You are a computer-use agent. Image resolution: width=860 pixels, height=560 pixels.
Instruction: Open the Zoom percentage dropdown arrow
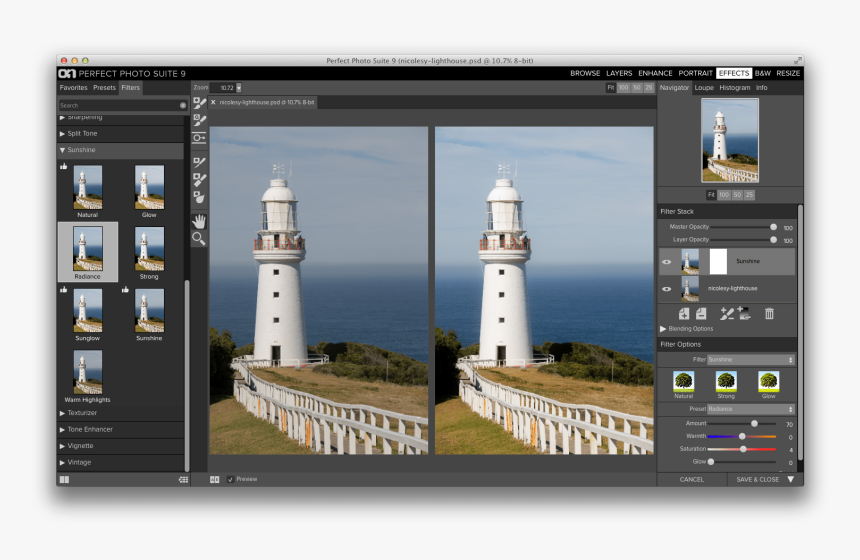tap(239, 88)
